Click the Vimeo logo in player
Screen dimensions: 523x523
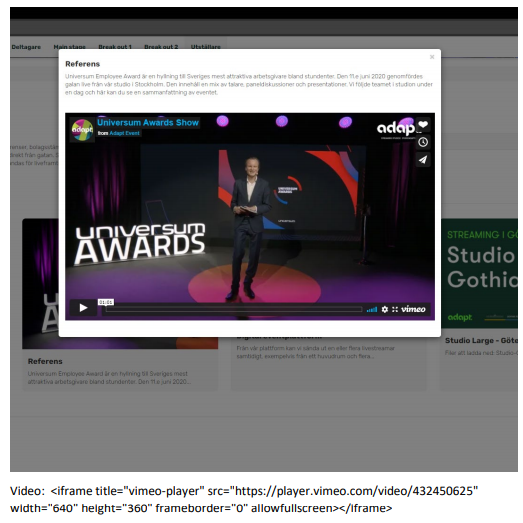[413, 309]
